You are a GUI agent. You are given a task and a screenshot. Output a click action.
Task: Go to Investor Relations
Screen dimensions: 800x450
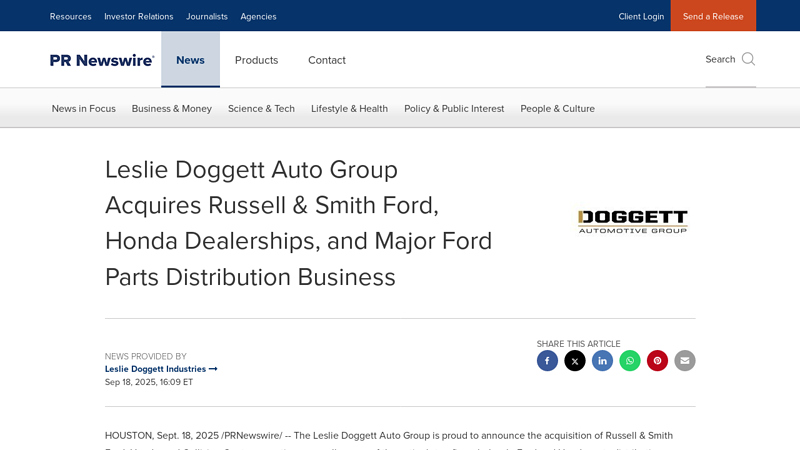point(139,16)
